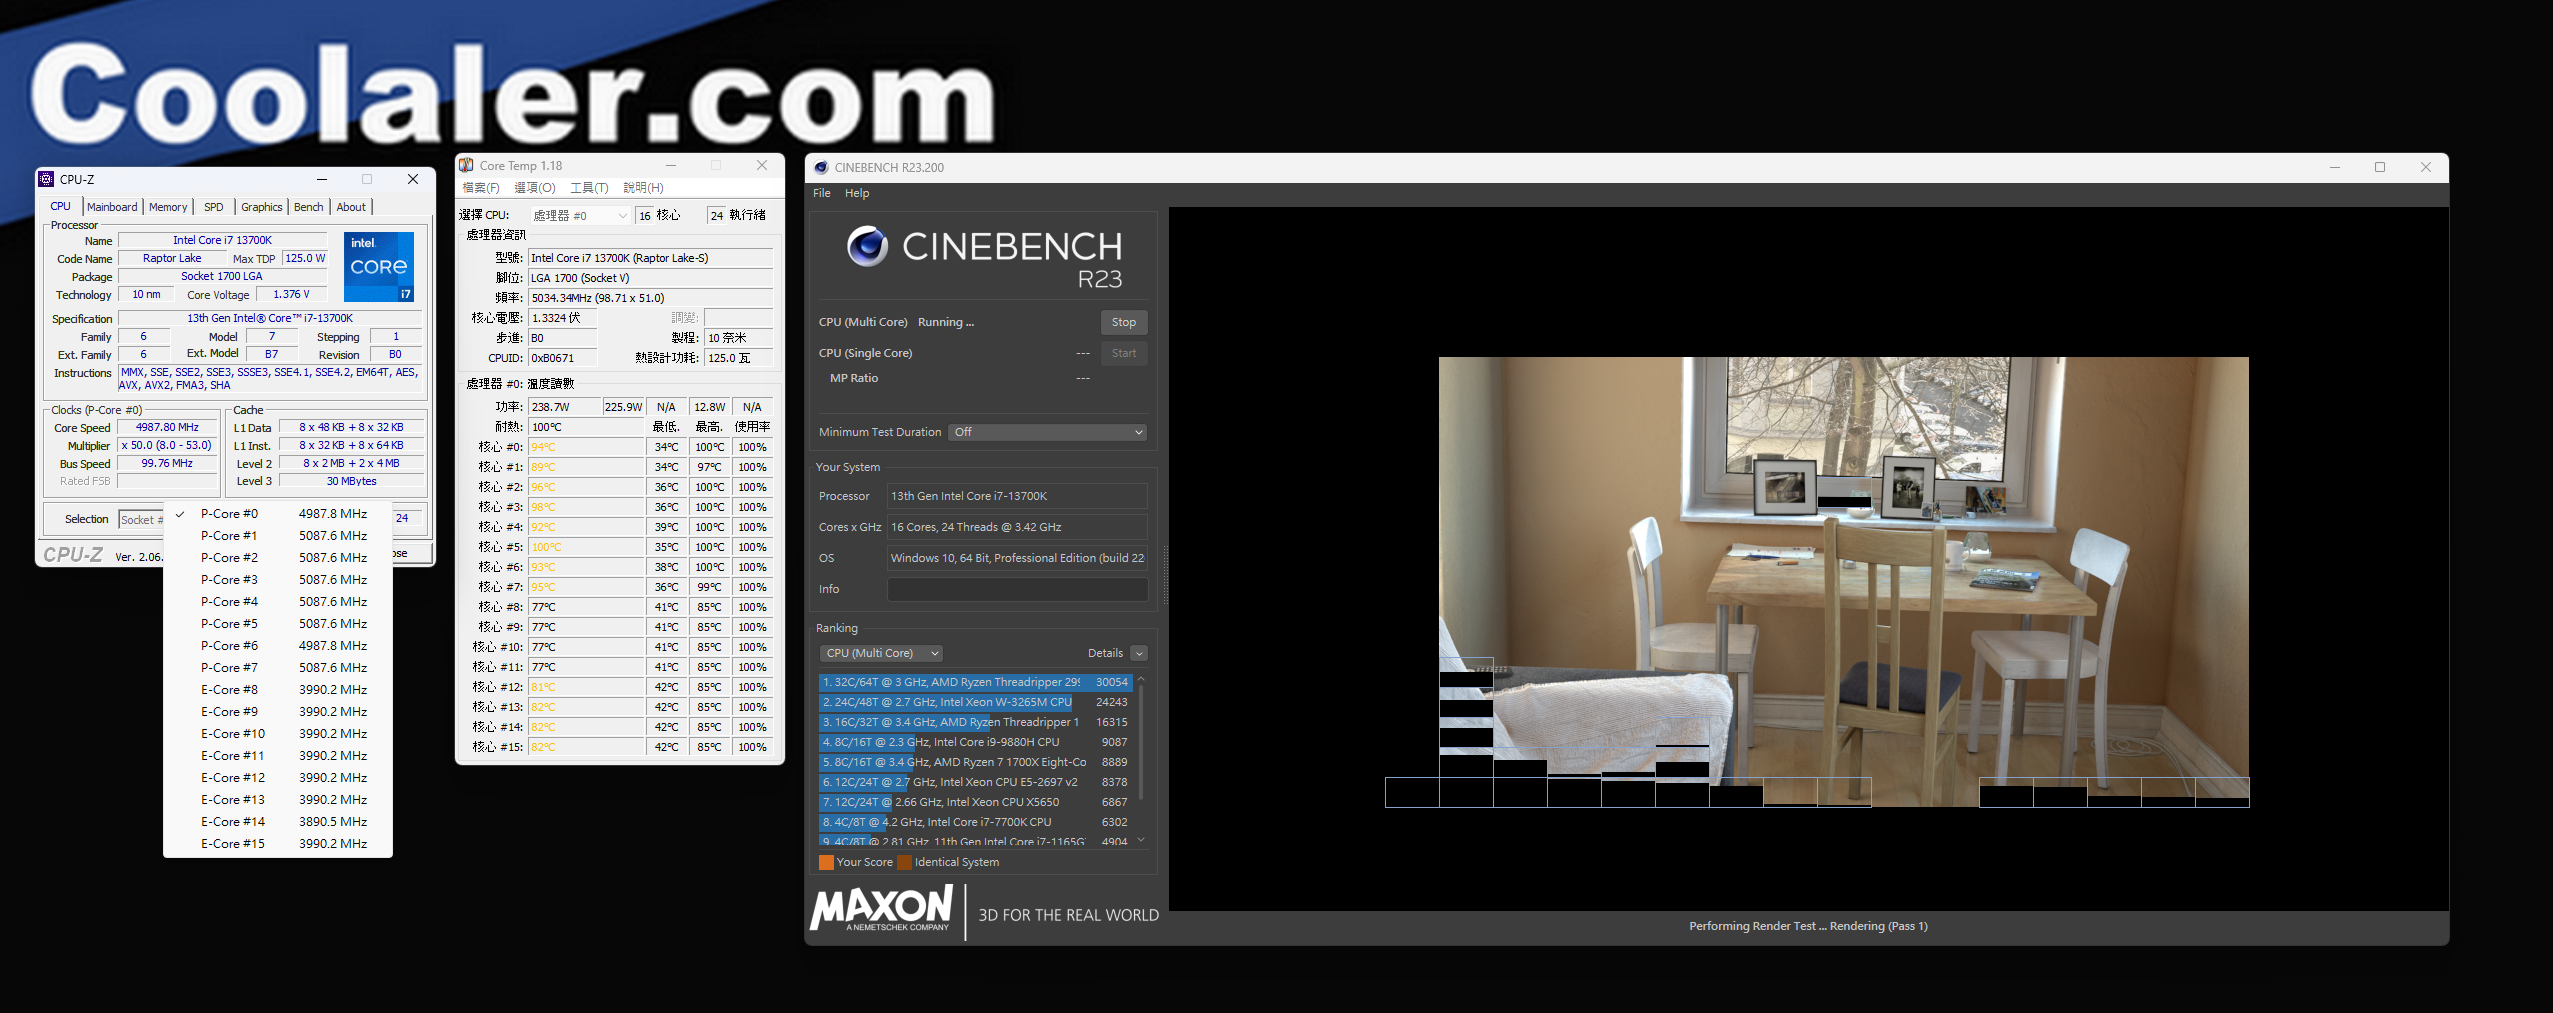The image size is (2553, 1013).
Task: Click ranking entry AMD Ryzen Threadripper 30054
Action: click(x=975, y=682)
